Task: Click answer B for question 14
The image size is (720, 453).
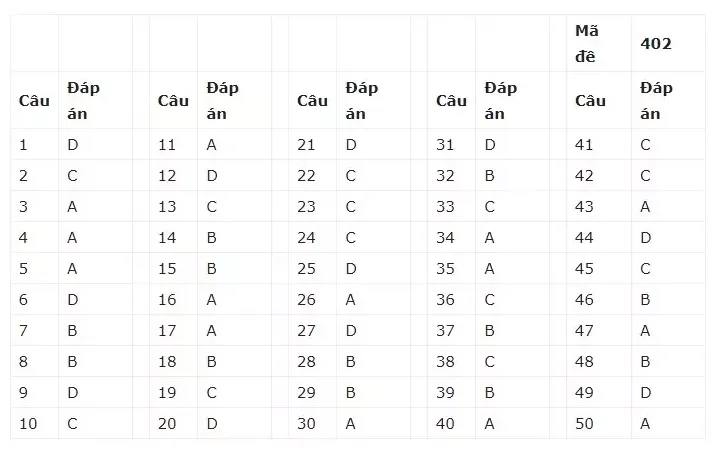Action: tap(234, 237)
